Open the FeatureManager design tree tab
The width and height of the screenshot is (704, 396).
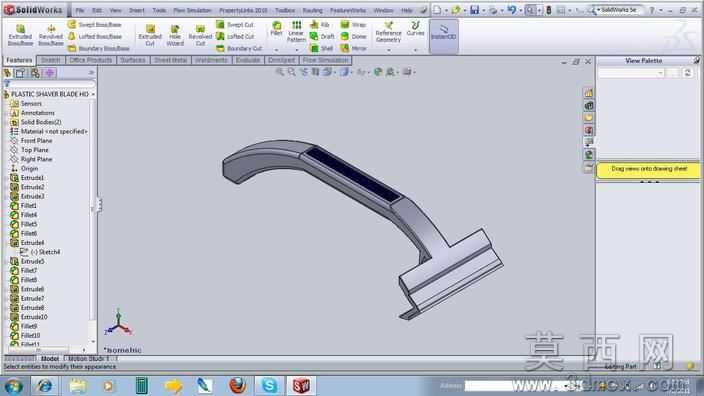[8, 73]
